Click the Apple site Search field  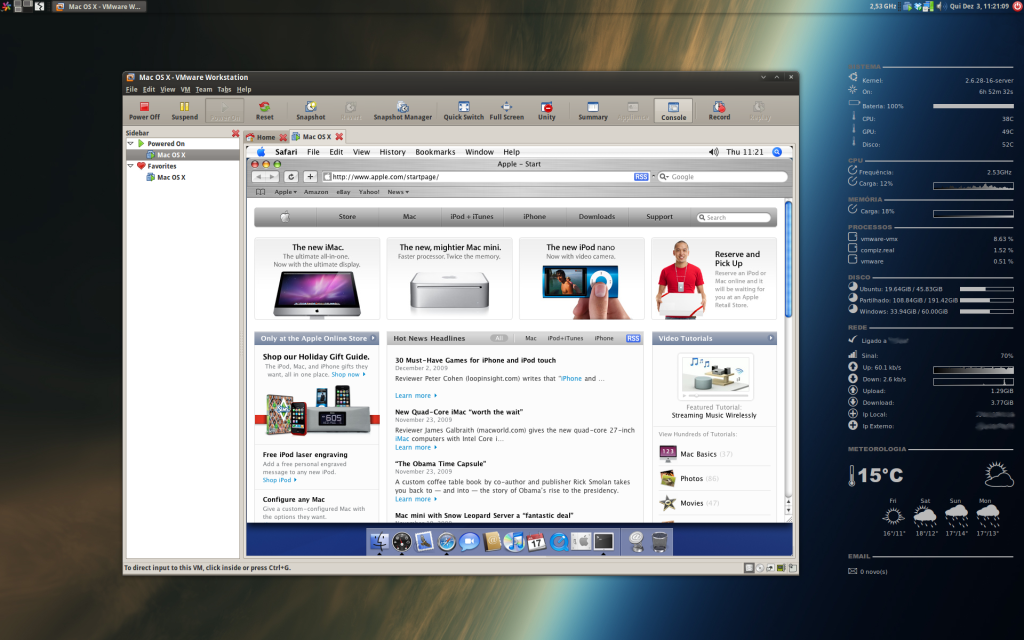point(733,217)
